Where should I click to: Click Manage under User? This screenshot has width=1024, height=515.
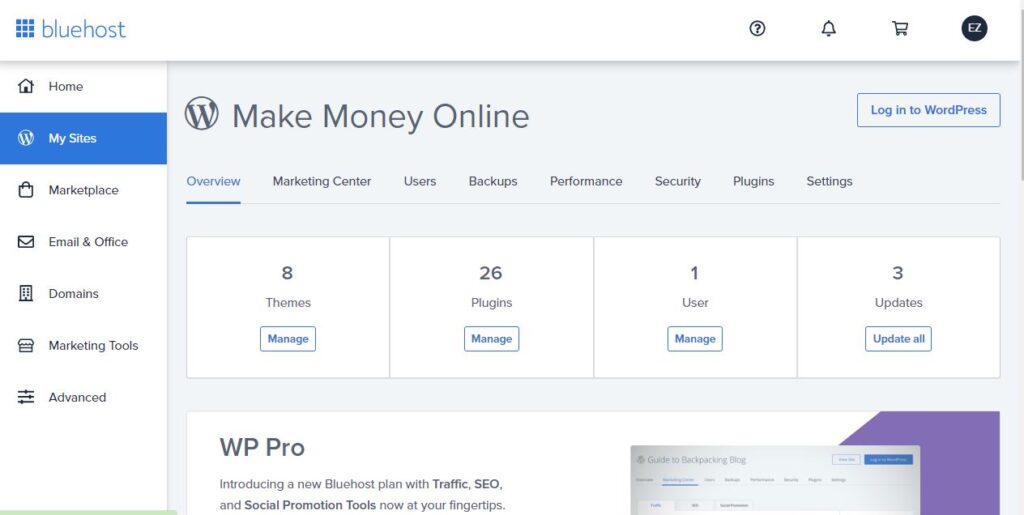(x=695, y=339)
